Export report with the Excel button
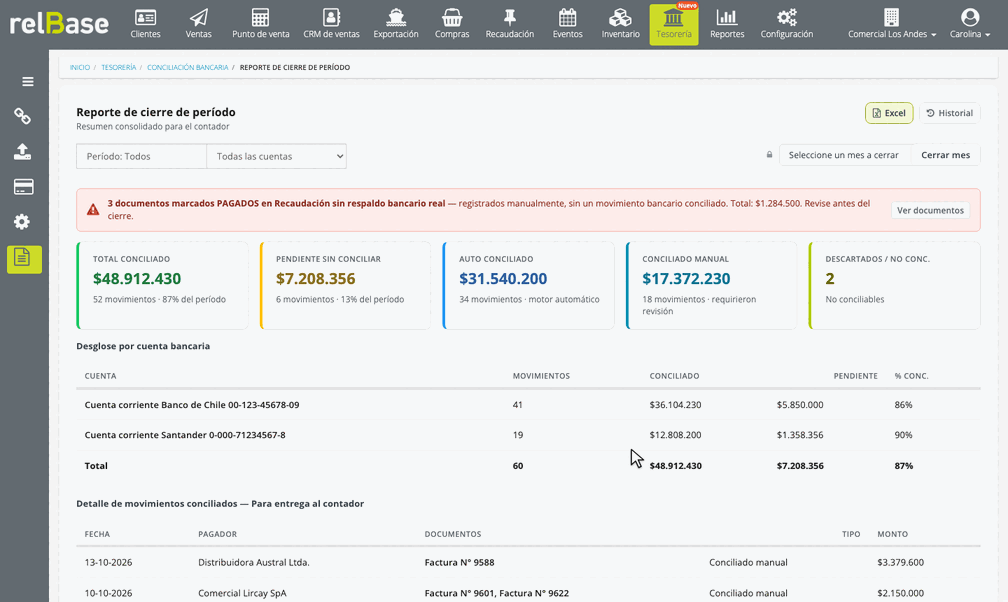Screen dimensions: 1008x602 tap(889, 113)
